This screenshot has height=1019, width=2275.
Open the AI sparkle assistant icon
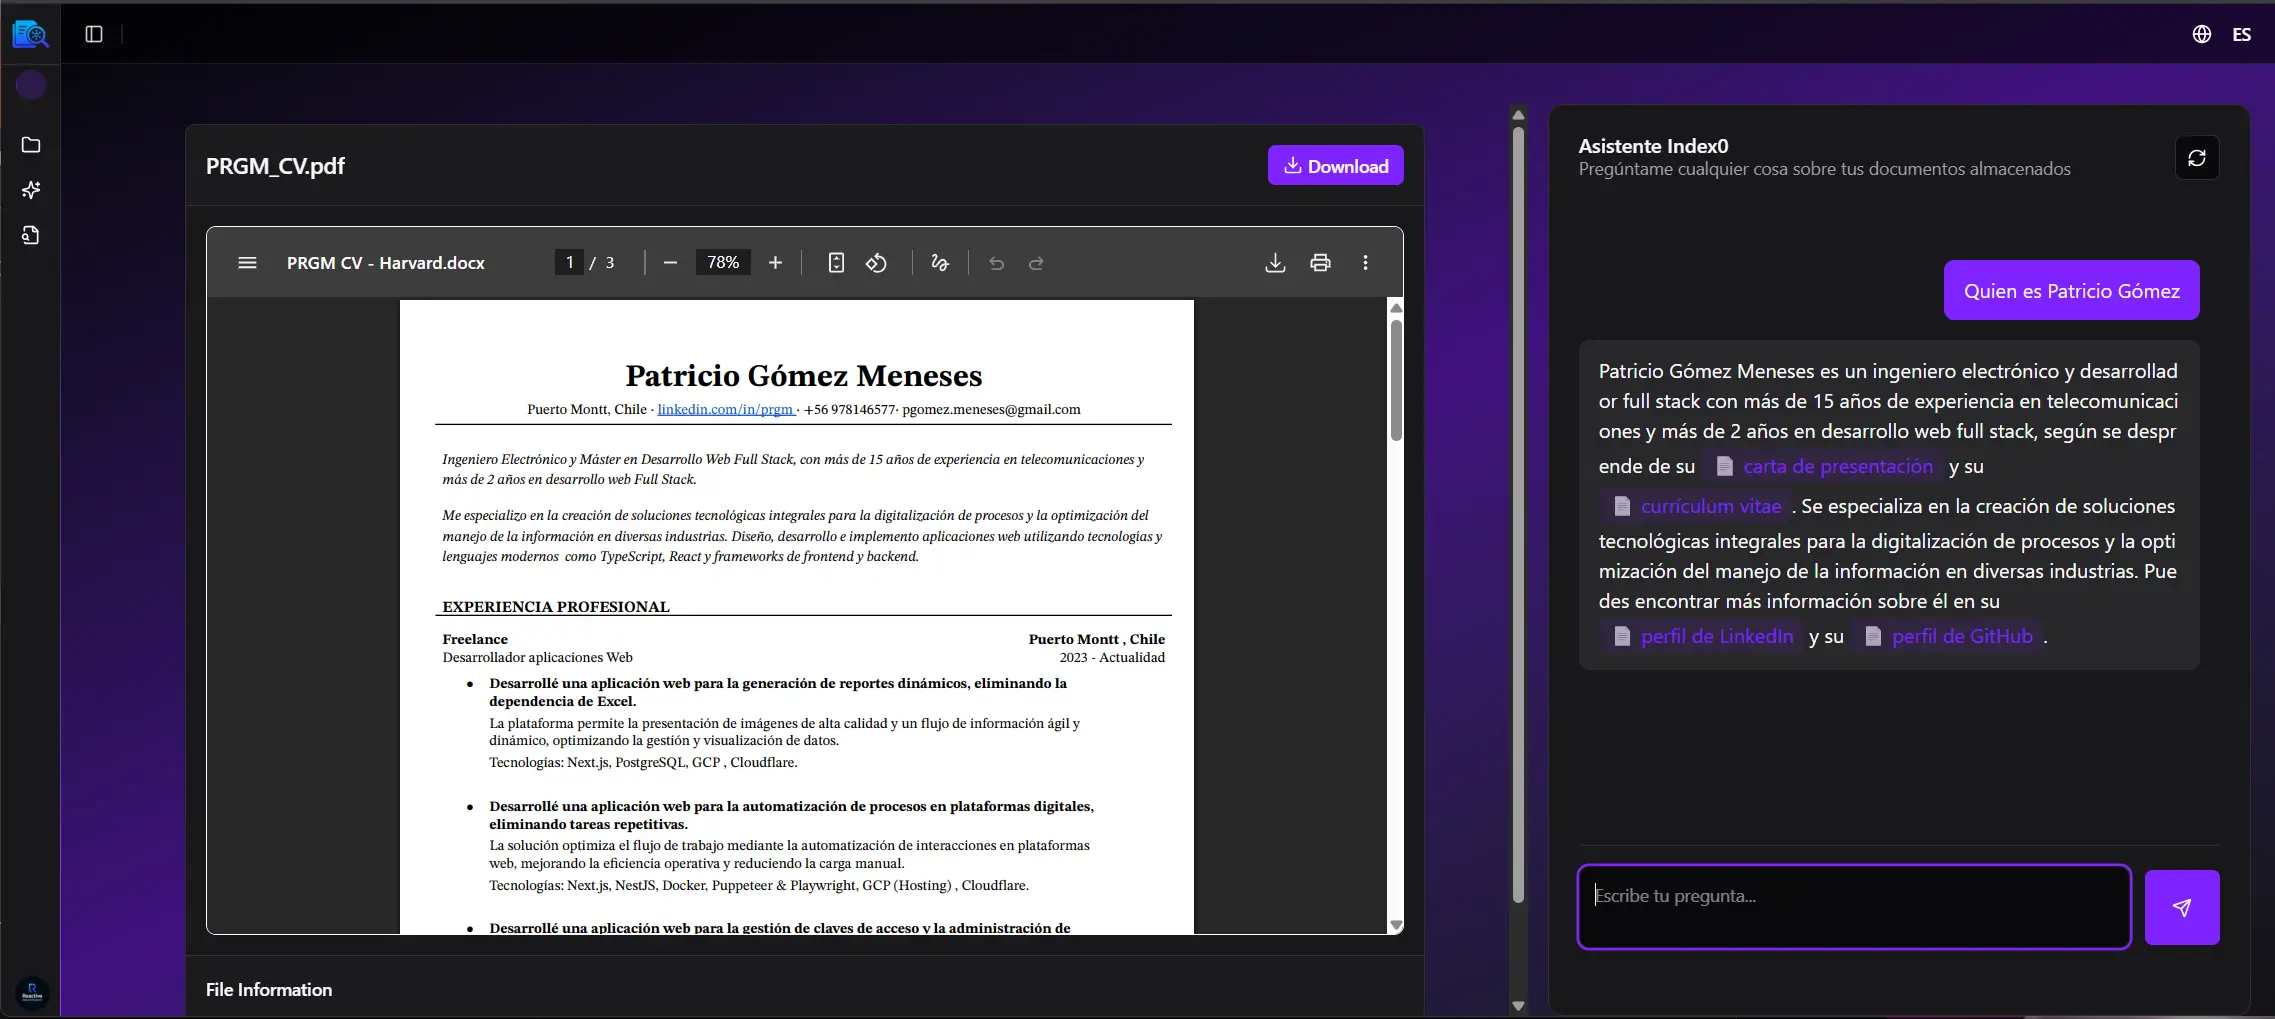coord(31,190)
